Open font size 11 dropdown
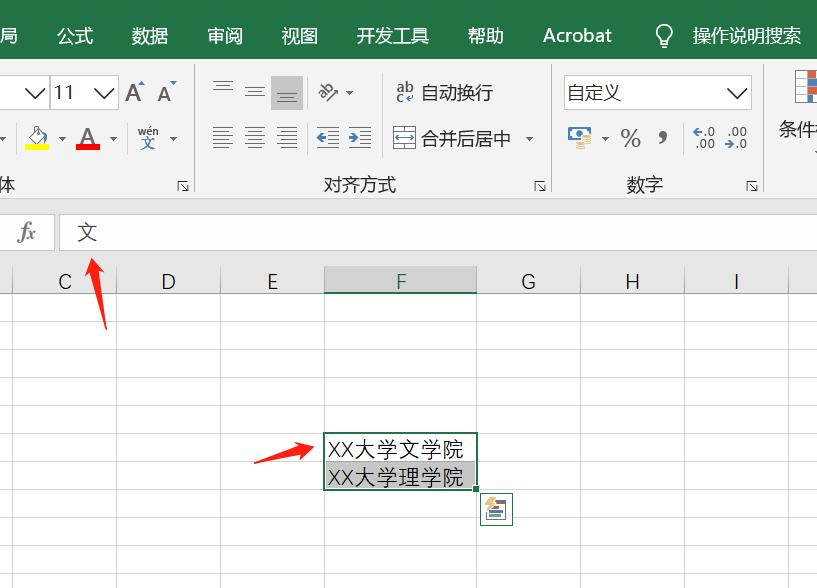The width and height of the screenshot is (817, 588). point(104,93)
